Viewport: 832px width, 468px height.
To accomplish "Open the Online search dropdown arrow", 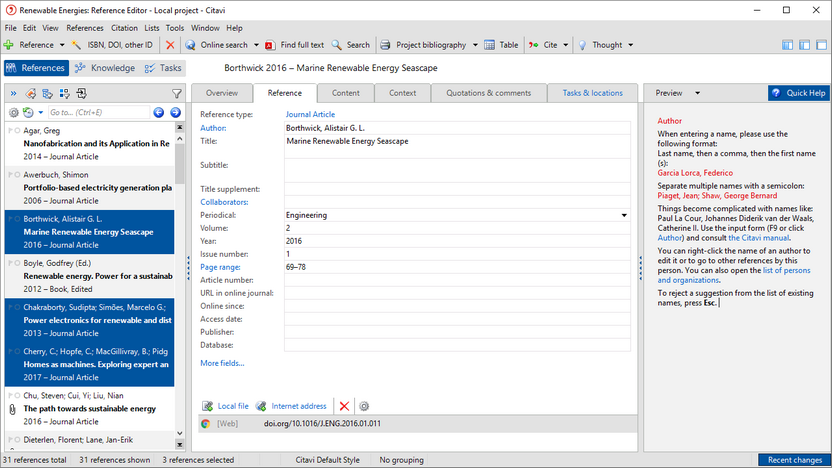I will click(x=256, y=45).
